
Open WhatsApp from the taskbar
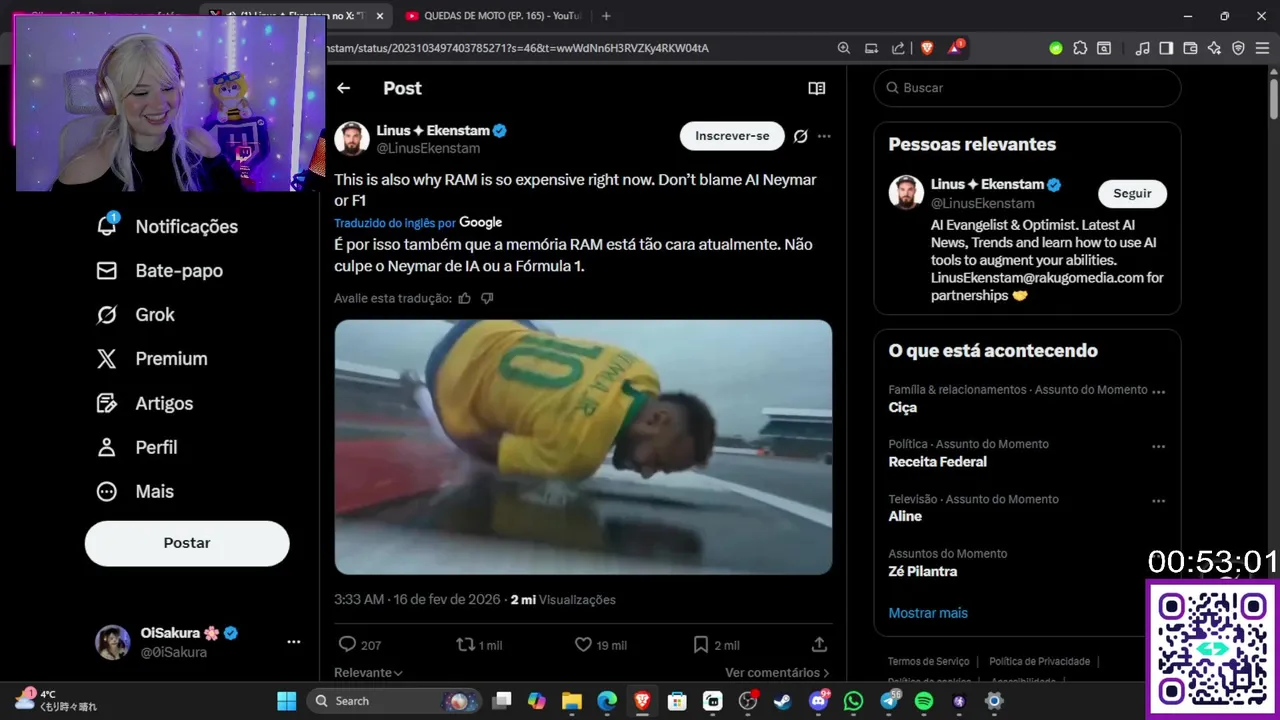click(x=853, y=701)
